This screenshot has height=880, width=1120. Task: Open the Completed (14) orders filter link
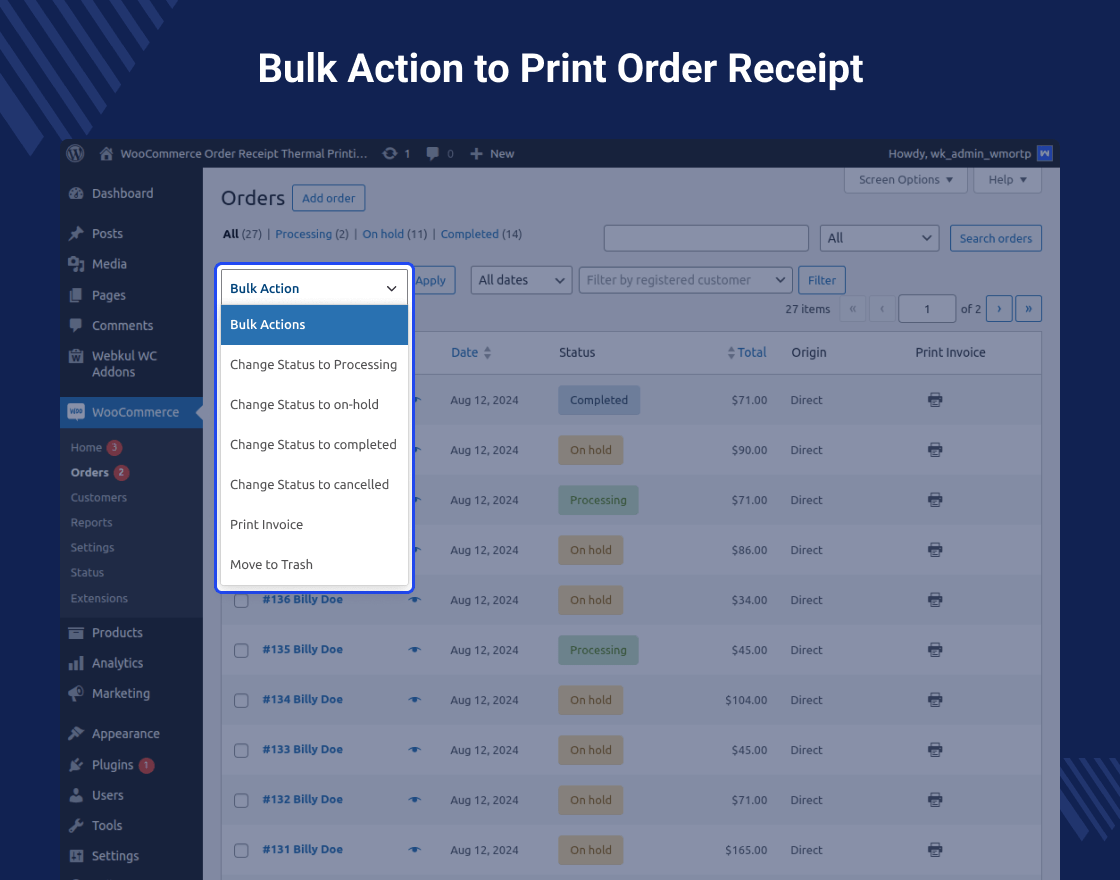coord(469,233)
